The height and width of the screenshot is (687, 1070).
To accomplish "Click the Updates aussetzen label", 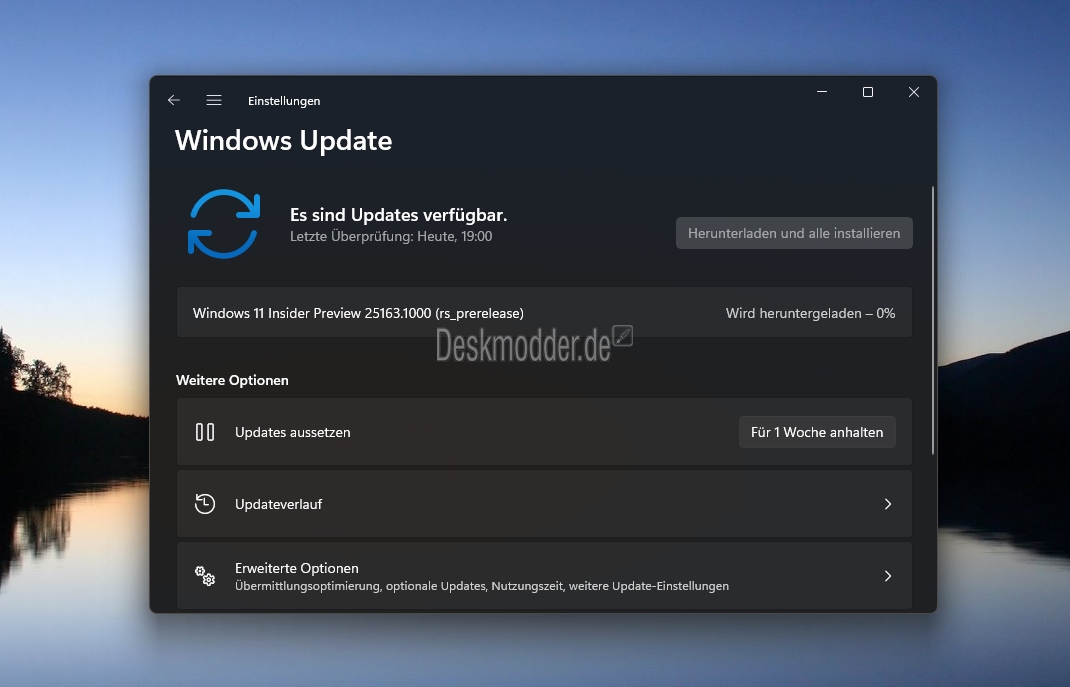I will 293,432.
